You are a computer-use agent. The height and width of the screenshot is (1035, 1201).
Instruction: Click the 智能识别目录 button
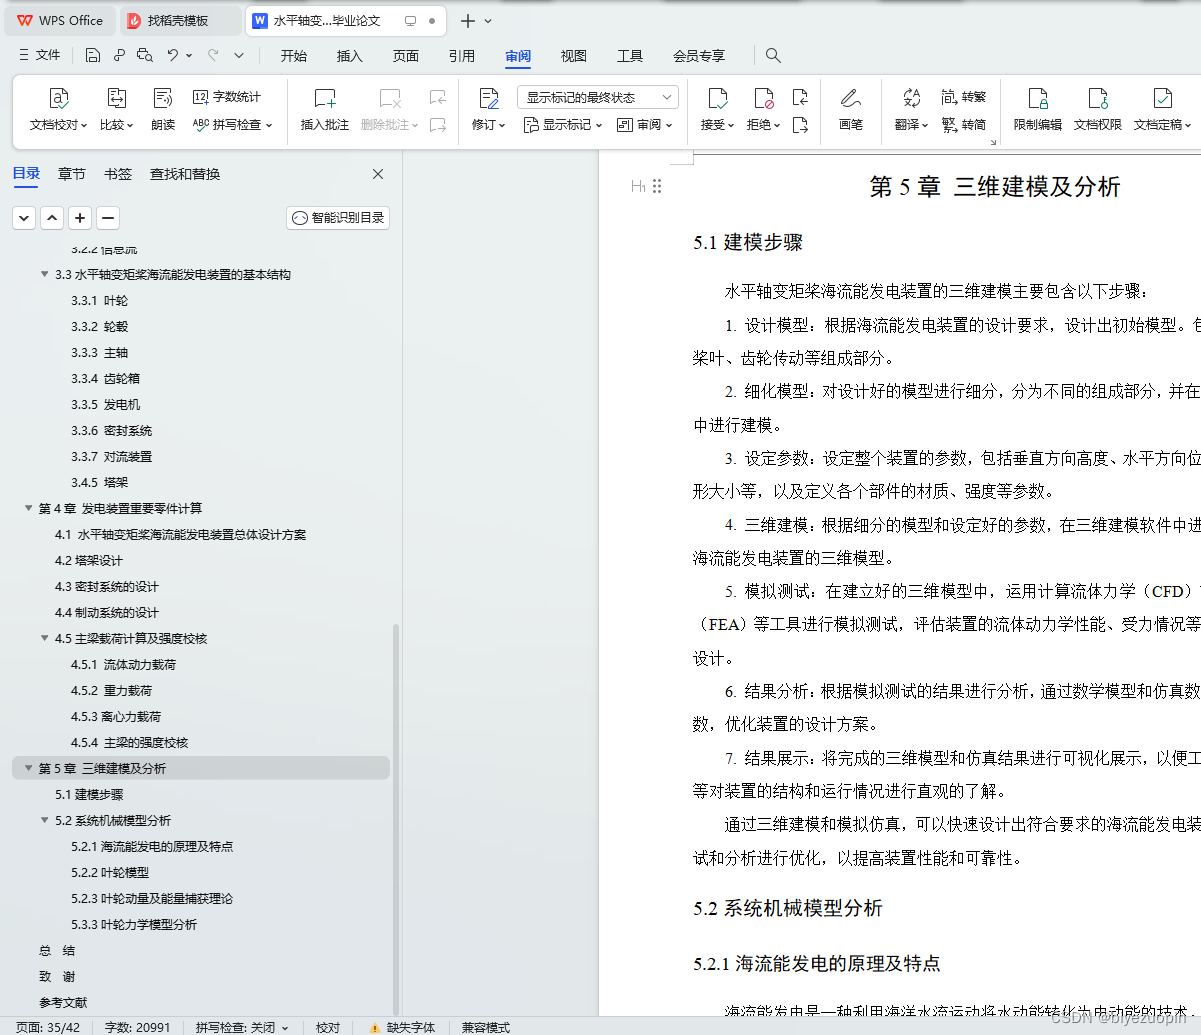pos(337,217)
